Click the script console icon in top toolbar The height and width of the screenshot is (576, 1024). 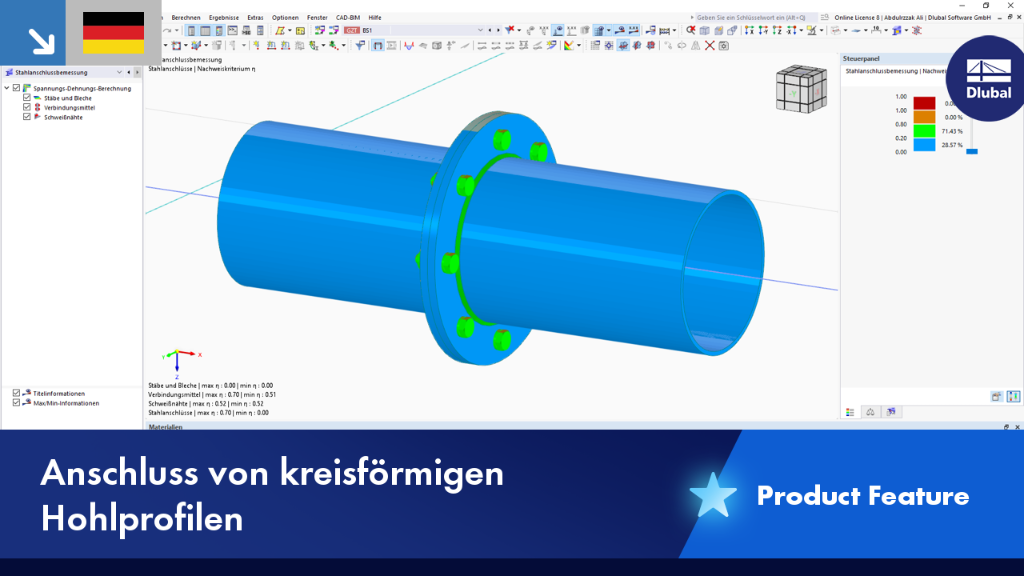(232, 30)
